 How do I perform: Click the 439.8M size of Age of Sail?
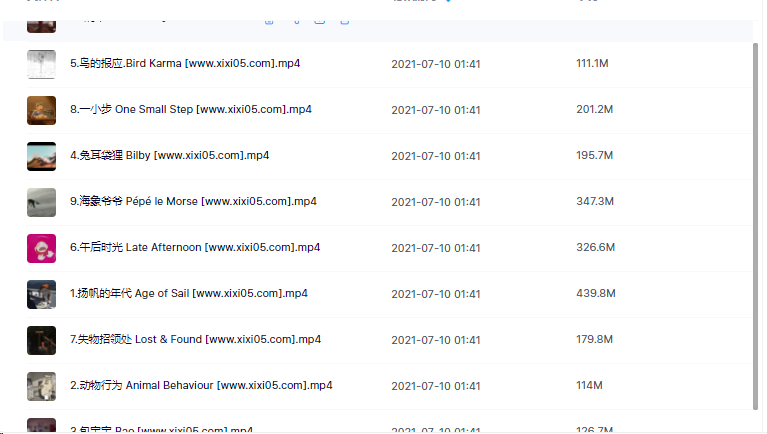[x=595, y=294]
